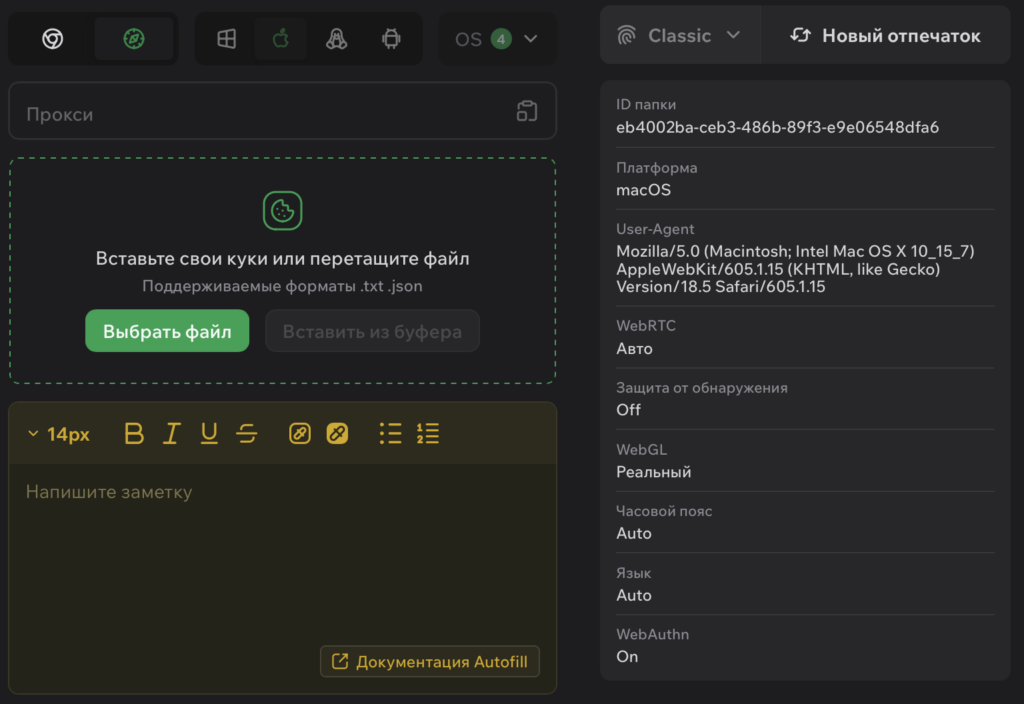
Task: Open the Classic fingerprint type dropdown
Action: point(680,35)
